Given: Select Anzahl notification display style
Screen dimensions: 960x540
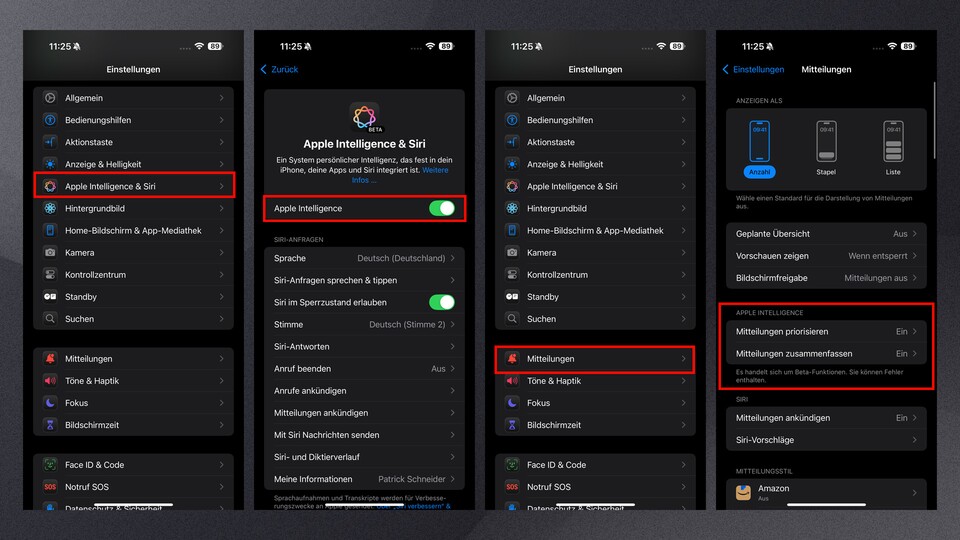Looking at the screenshot, I should (759, 148).
